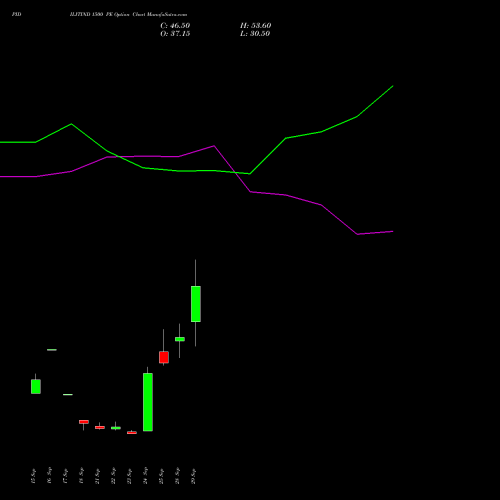
Task: Click the 29 Sep date label
Action: coord(193,476)
